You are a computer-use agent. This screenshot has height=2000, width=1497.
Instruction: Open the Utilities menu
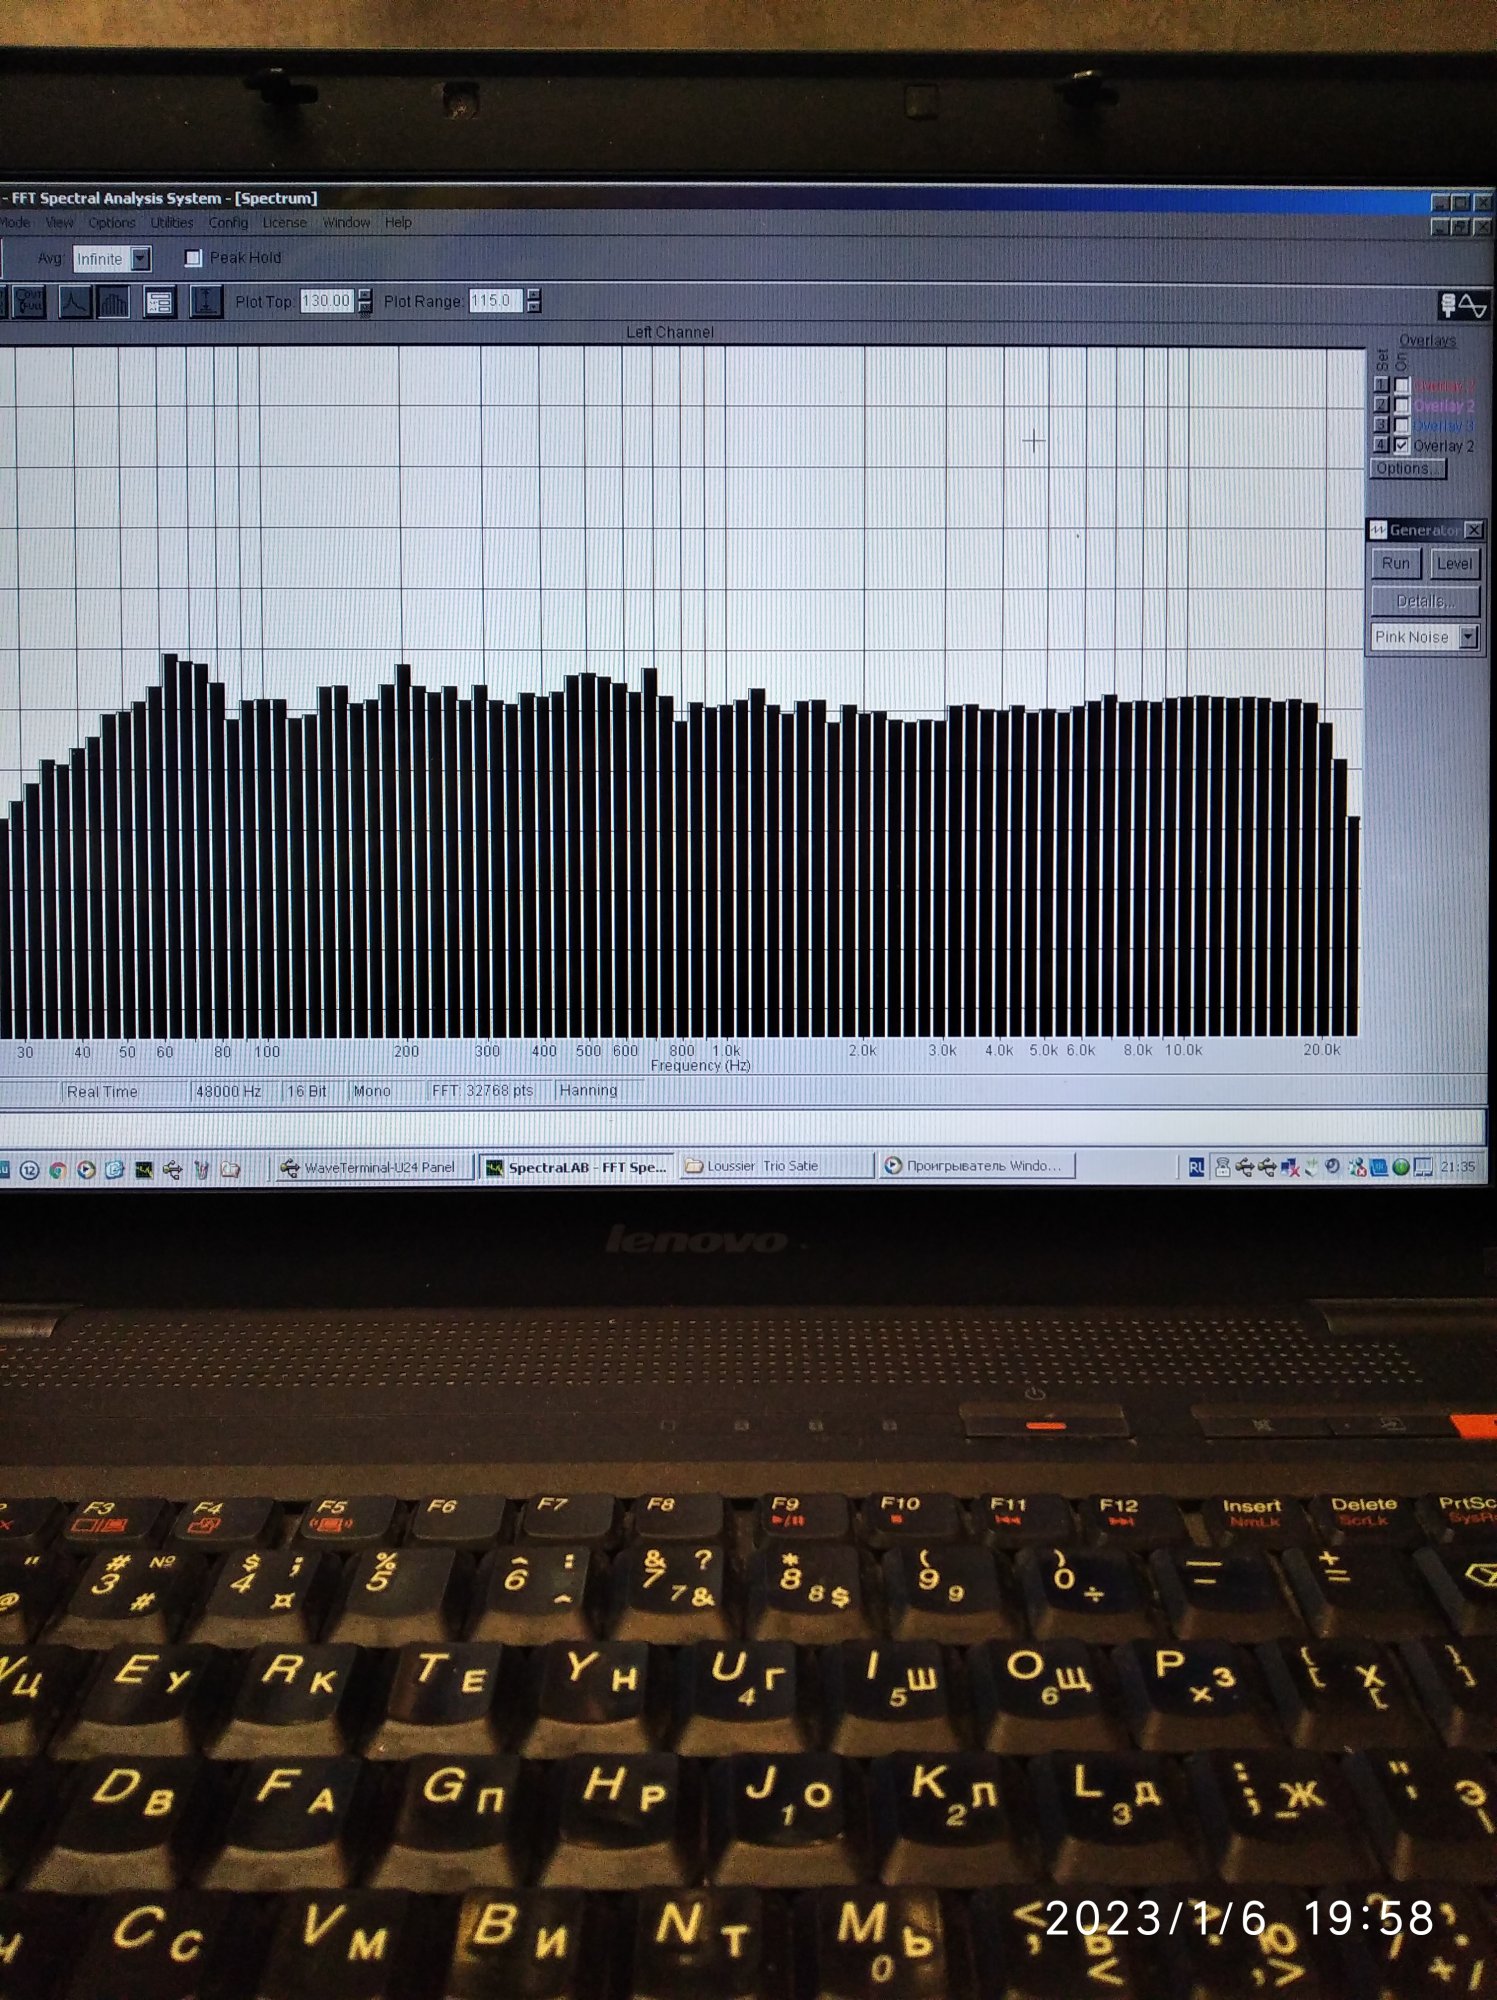[171, 223]
